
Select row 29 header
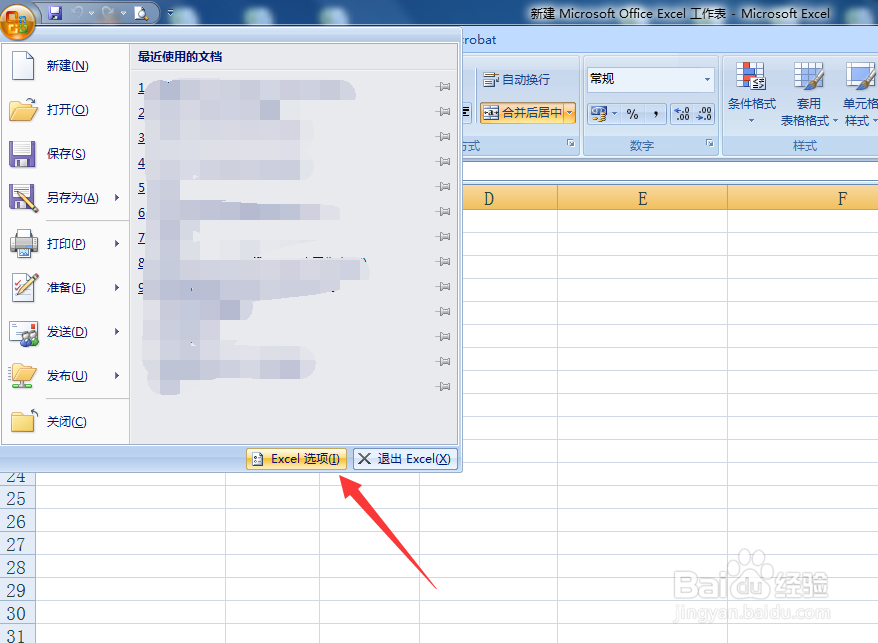17,590
